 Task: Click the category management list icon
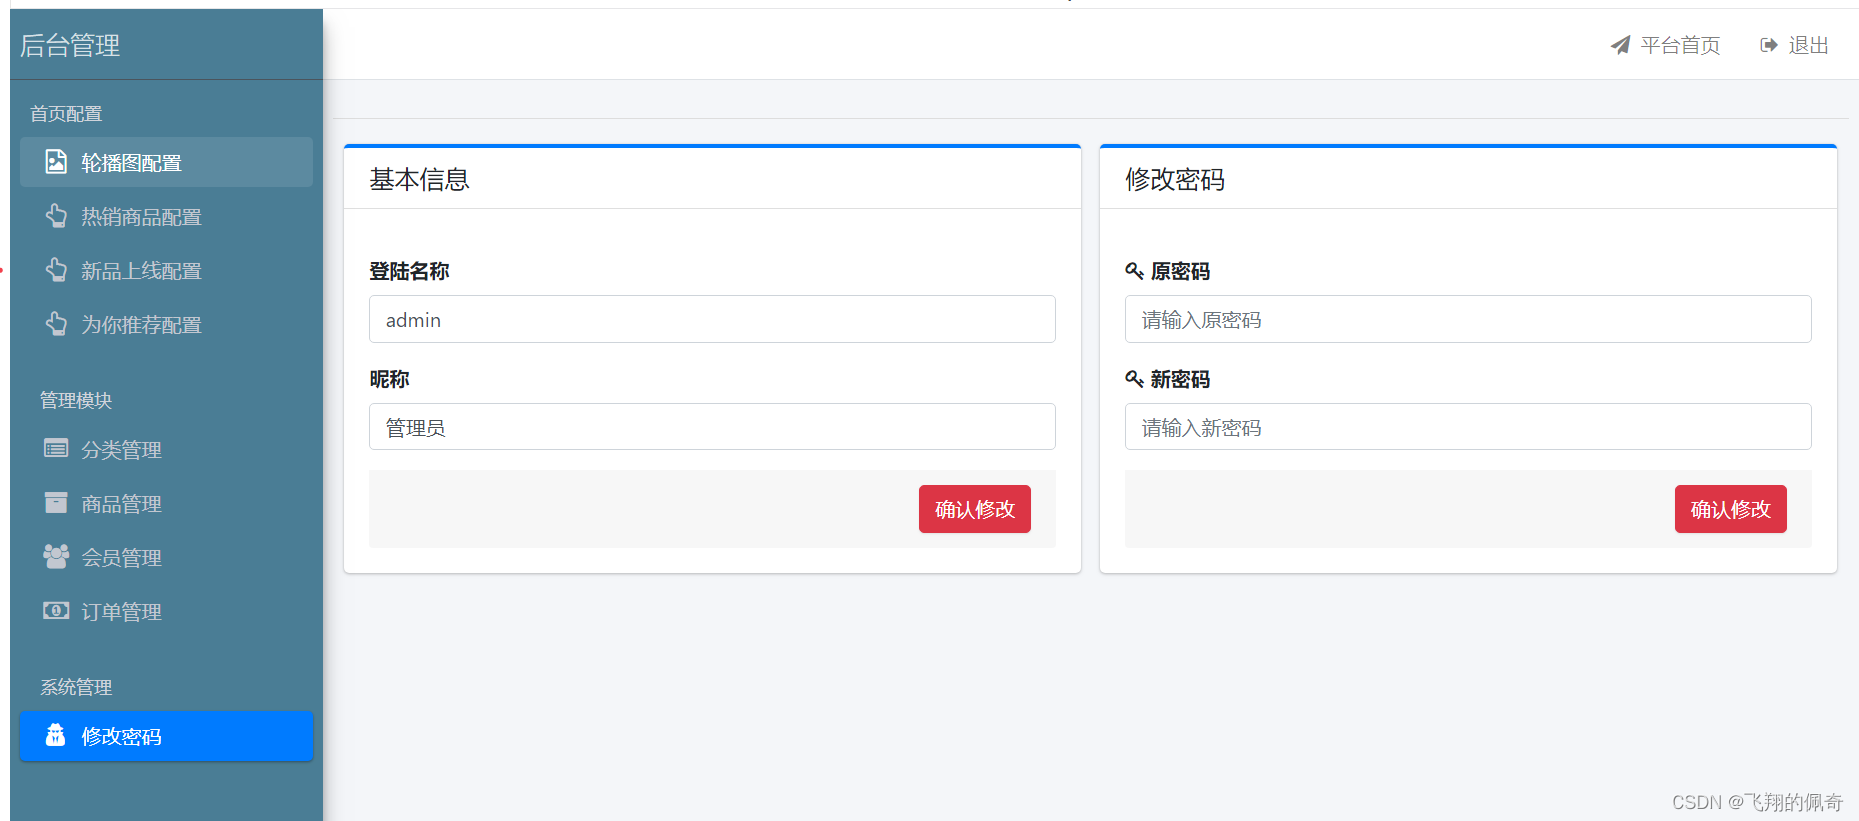point(56,449)
